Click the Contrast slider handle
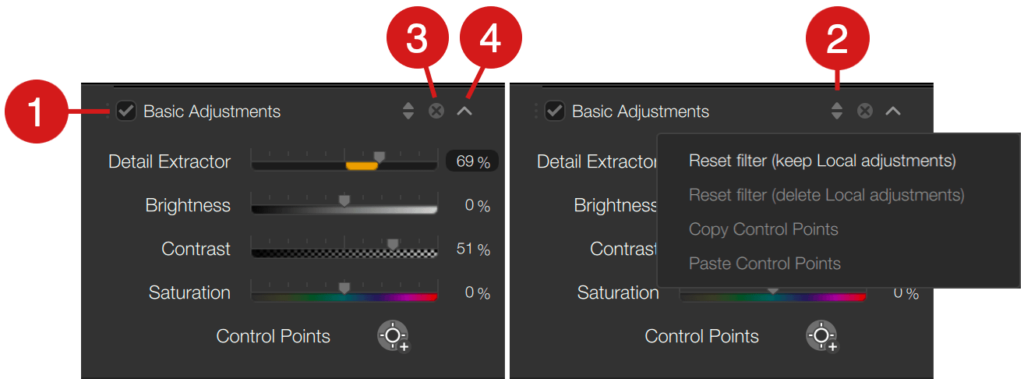 tap(392, 244)
